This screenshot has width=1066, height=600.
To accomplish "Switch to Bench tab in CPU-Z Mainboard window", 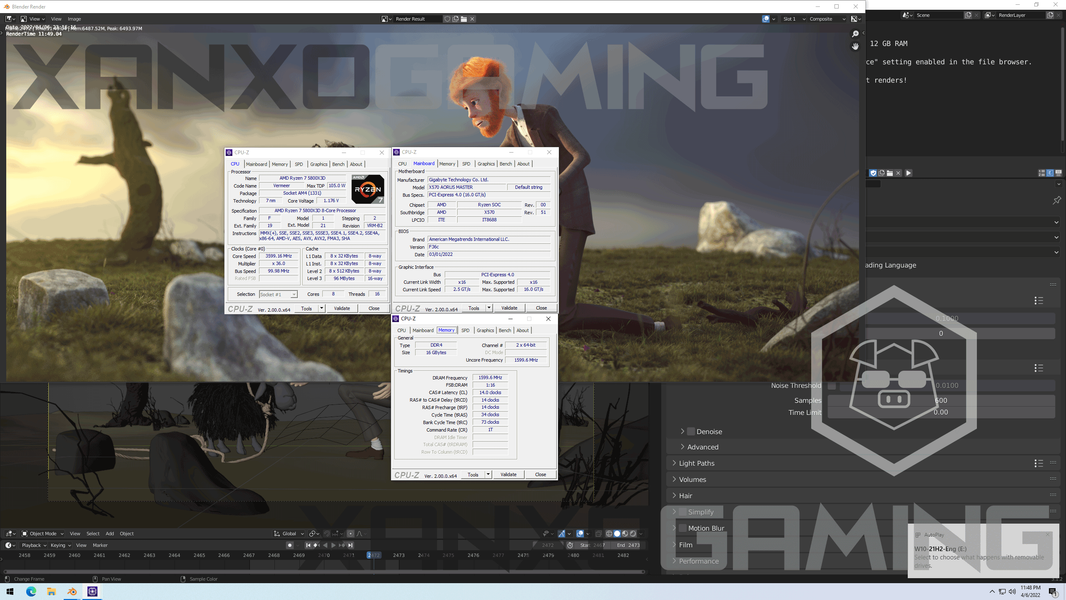I will click(505, 164).
